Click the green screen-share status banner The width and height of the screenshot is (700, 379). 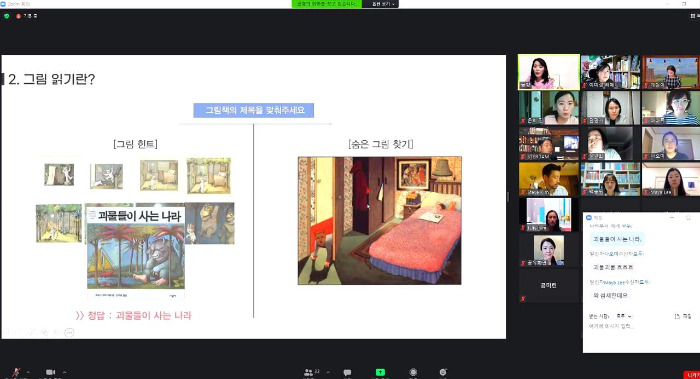327,4
